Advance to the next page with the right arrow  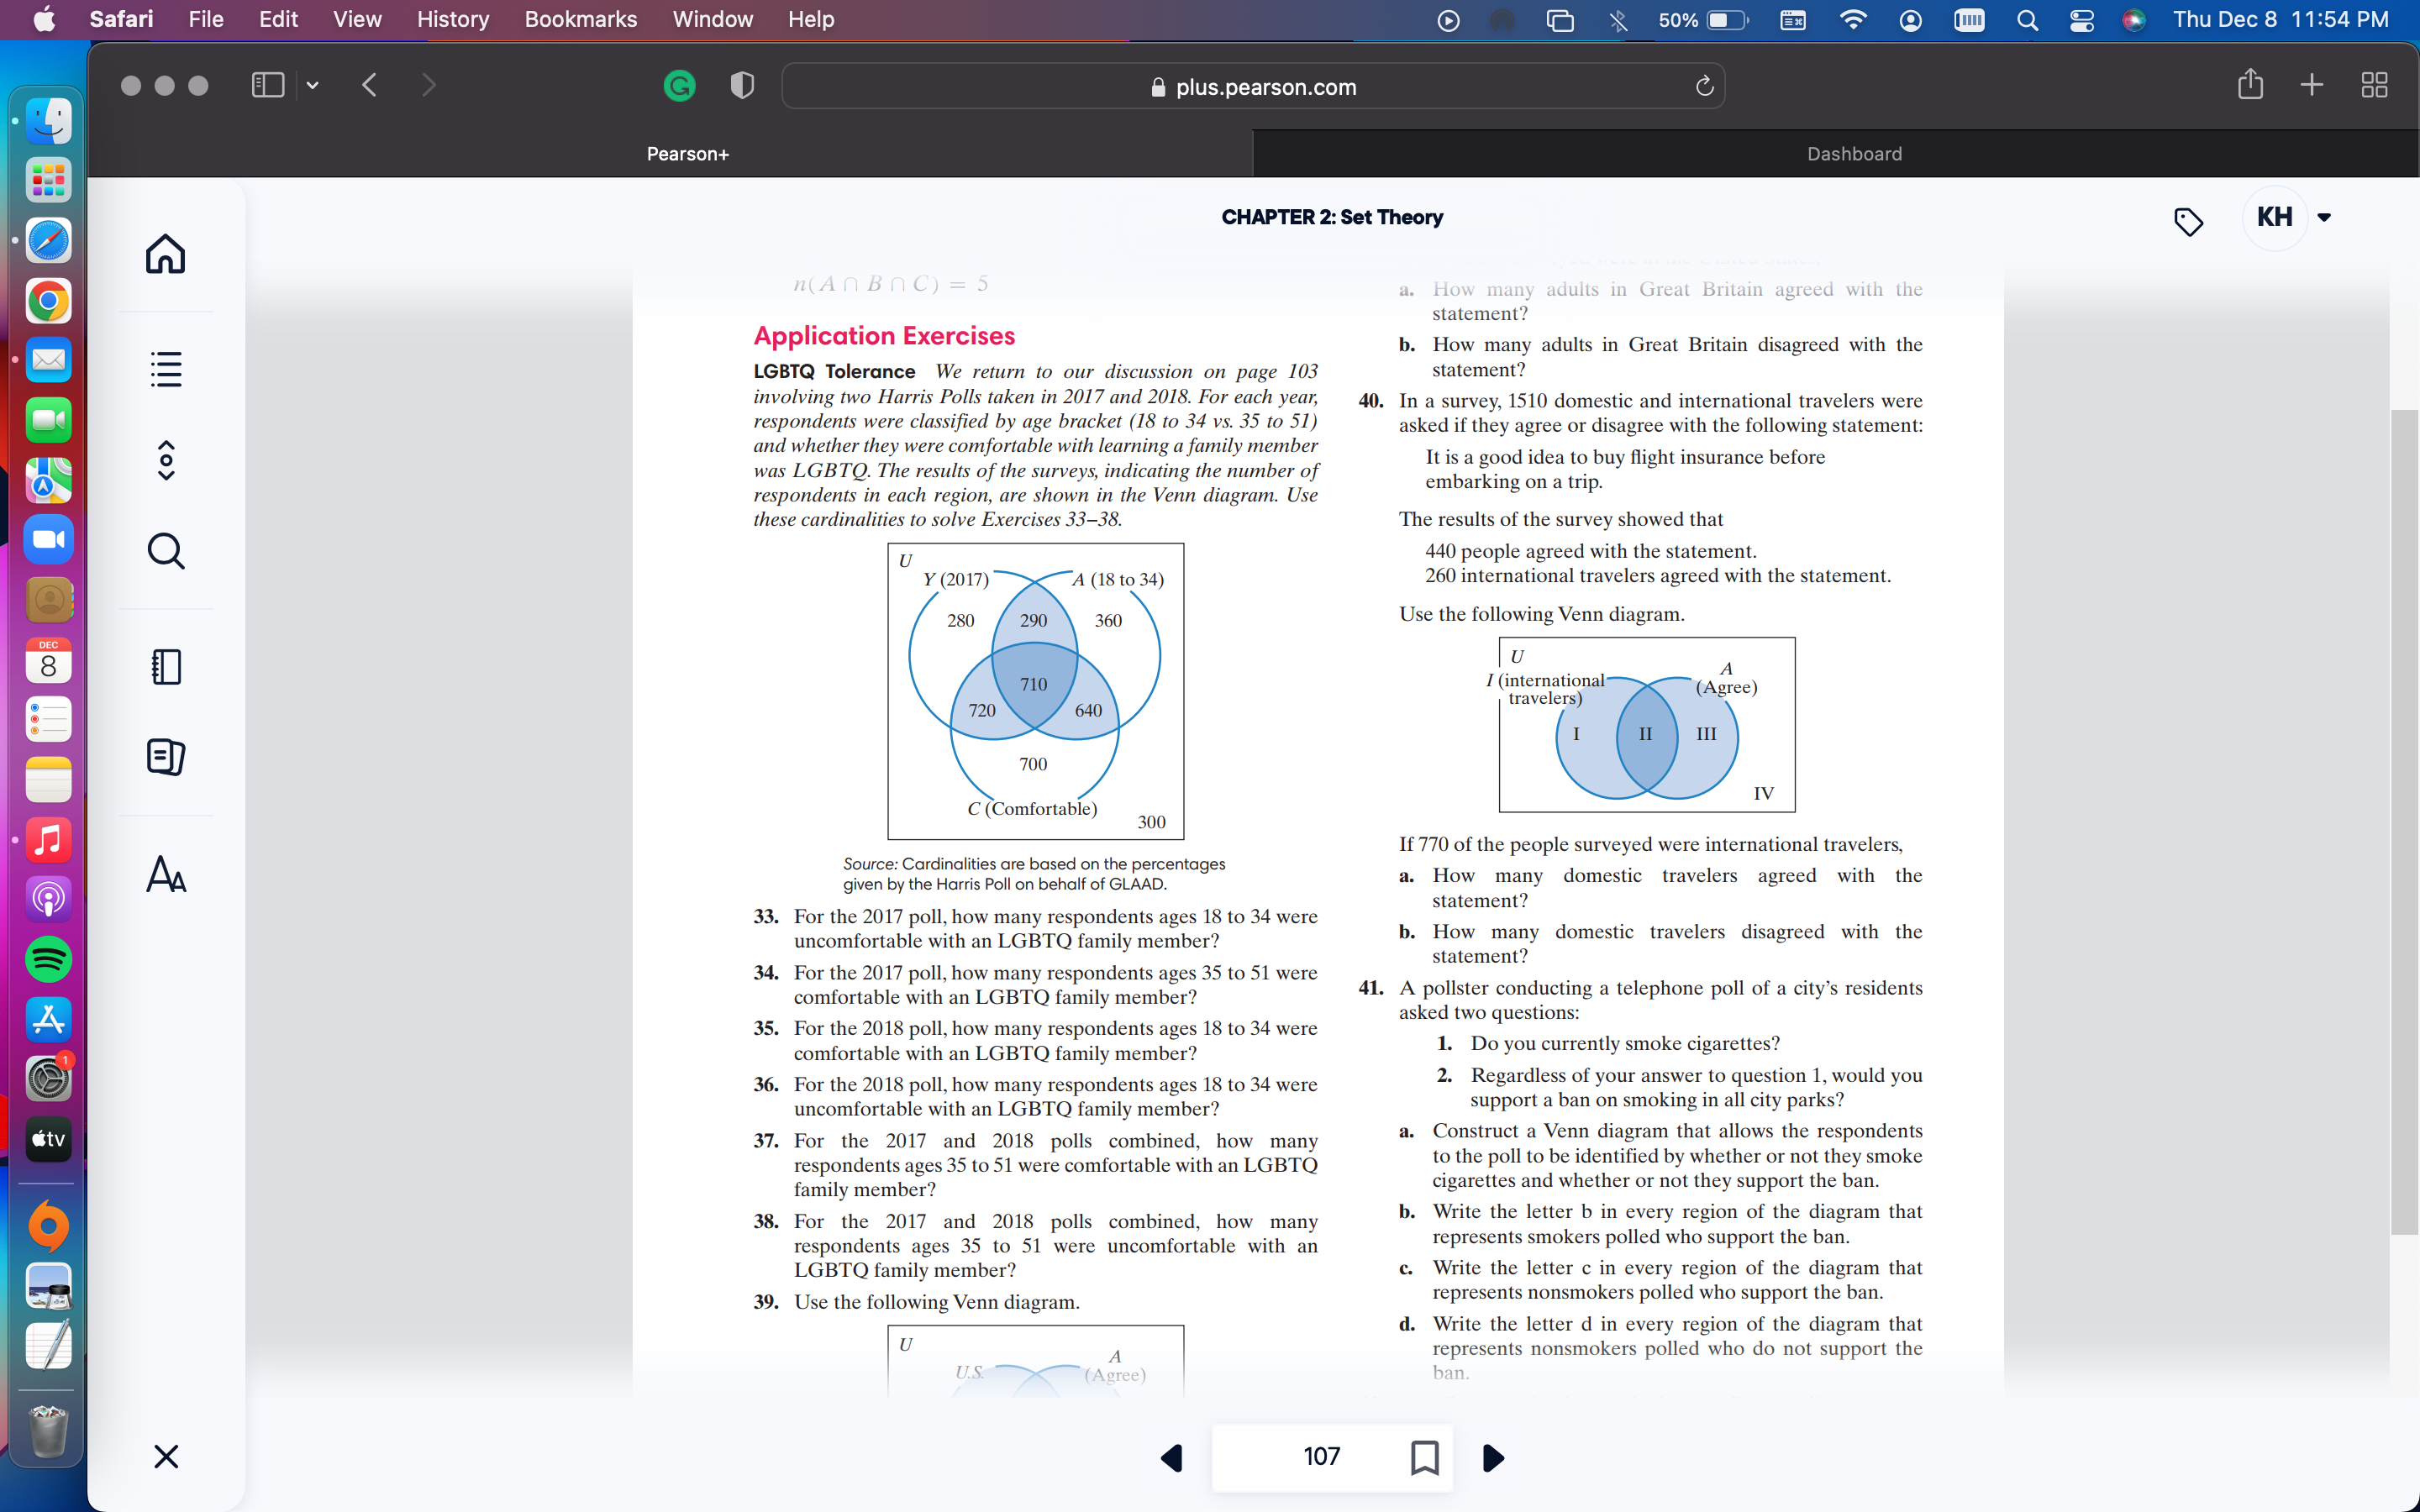(1492, 1458)
